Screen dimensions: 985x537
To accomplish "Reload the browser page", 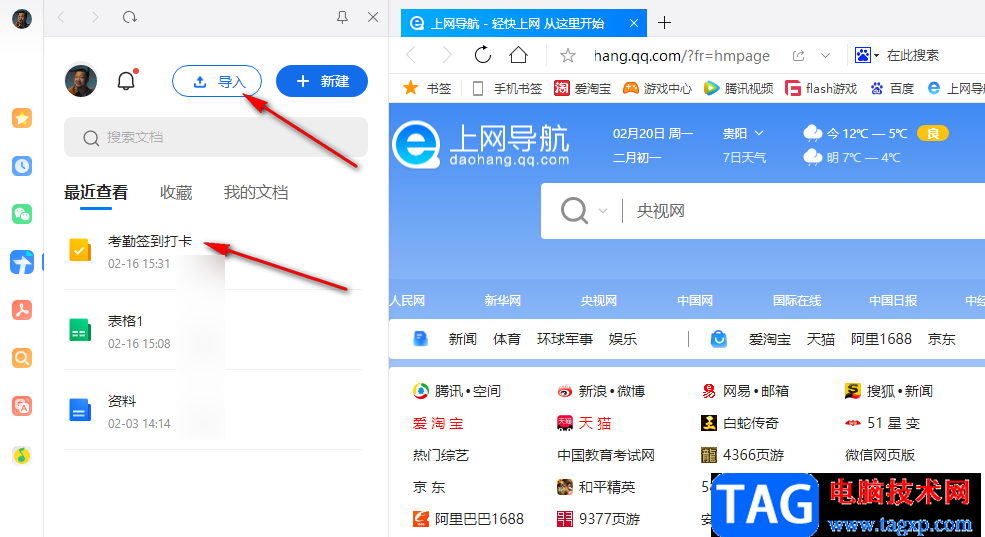I will point(482,55).
